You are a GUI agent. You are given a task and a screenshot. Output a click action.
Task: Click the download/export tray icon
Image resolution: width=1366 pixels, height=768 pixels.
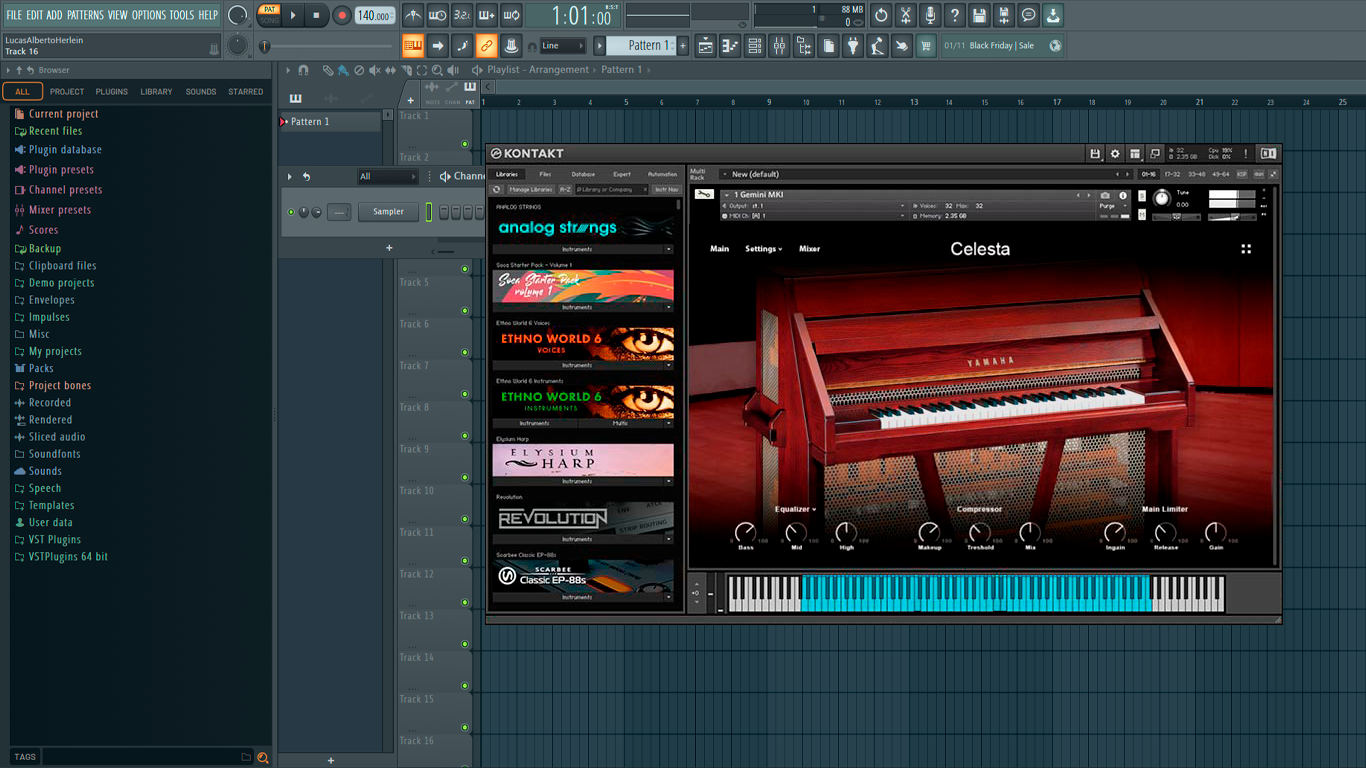pyautogui.click(x=1053, y=15)
